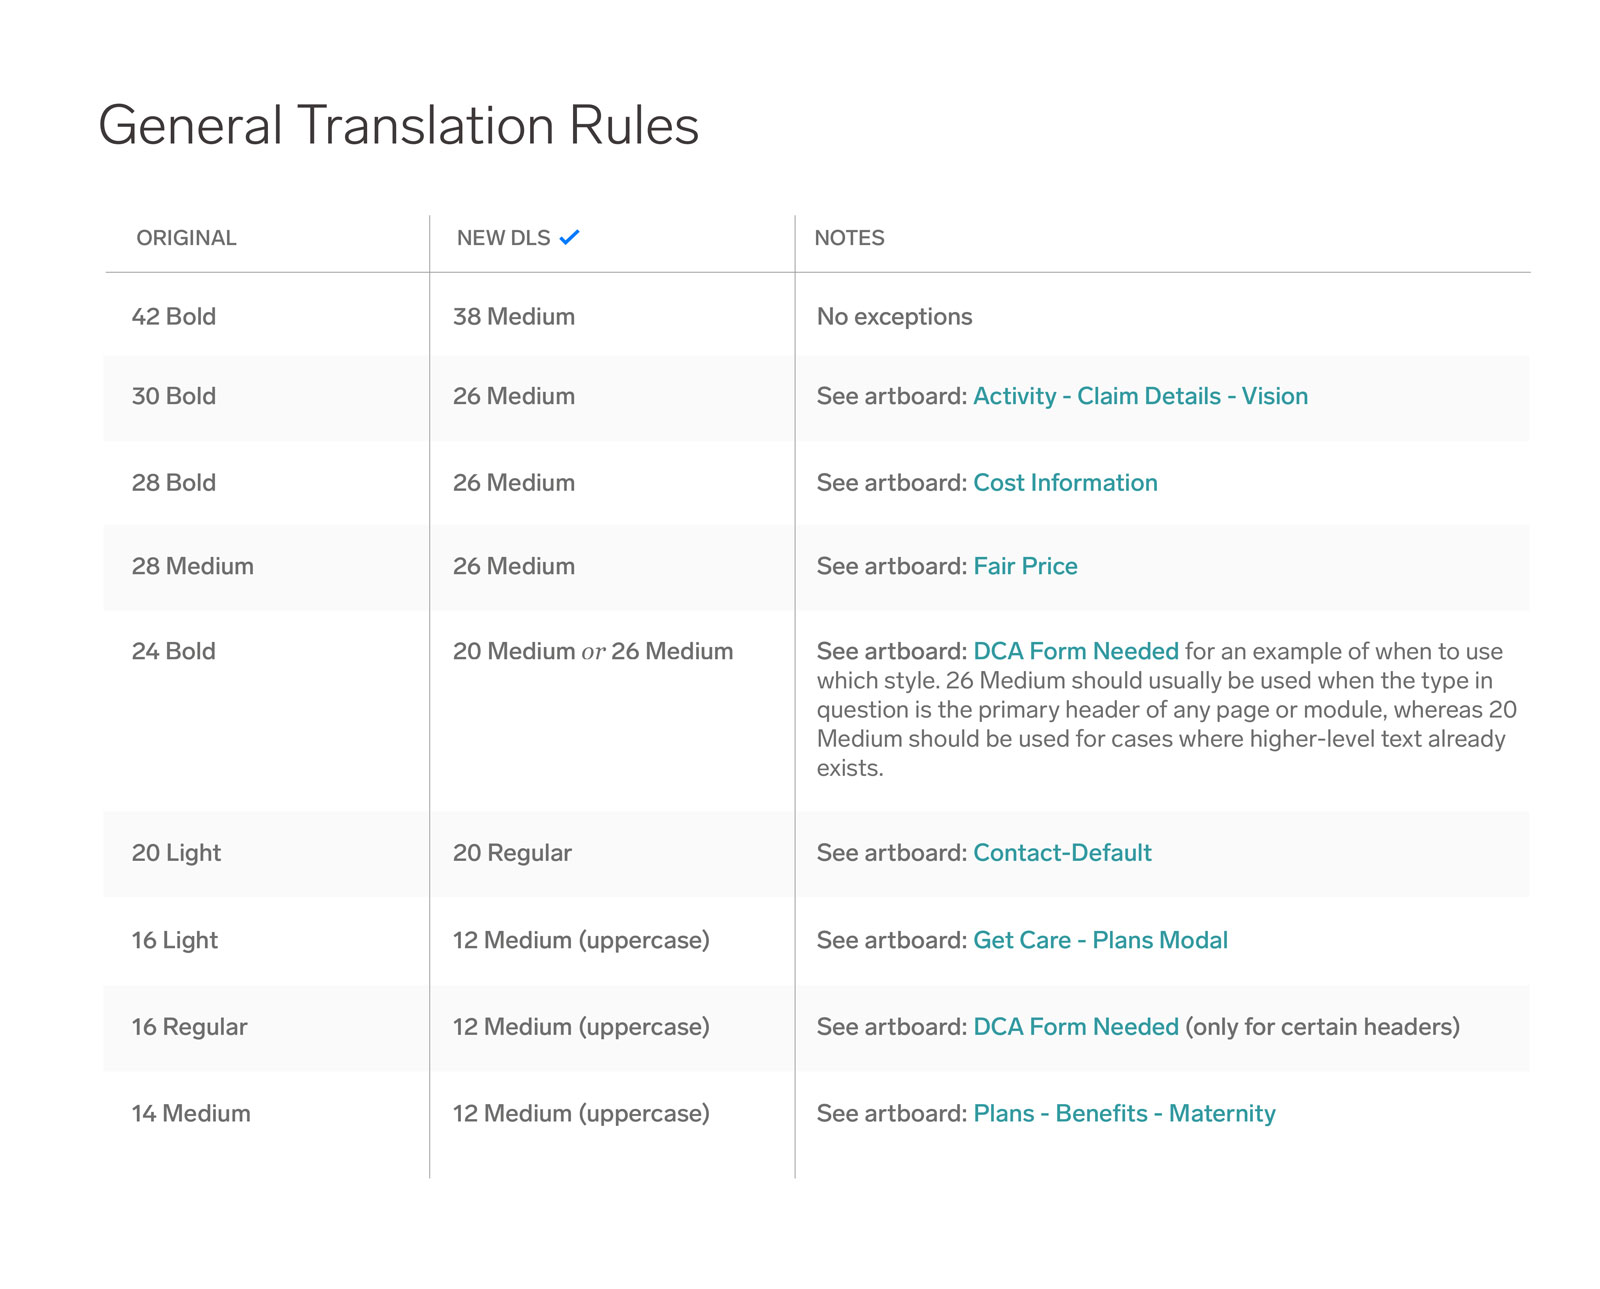The height and width of the screenshot is (1289, 1600).
Task: Open the Get Care - Plans Modal link
Action: (1100, 940)
